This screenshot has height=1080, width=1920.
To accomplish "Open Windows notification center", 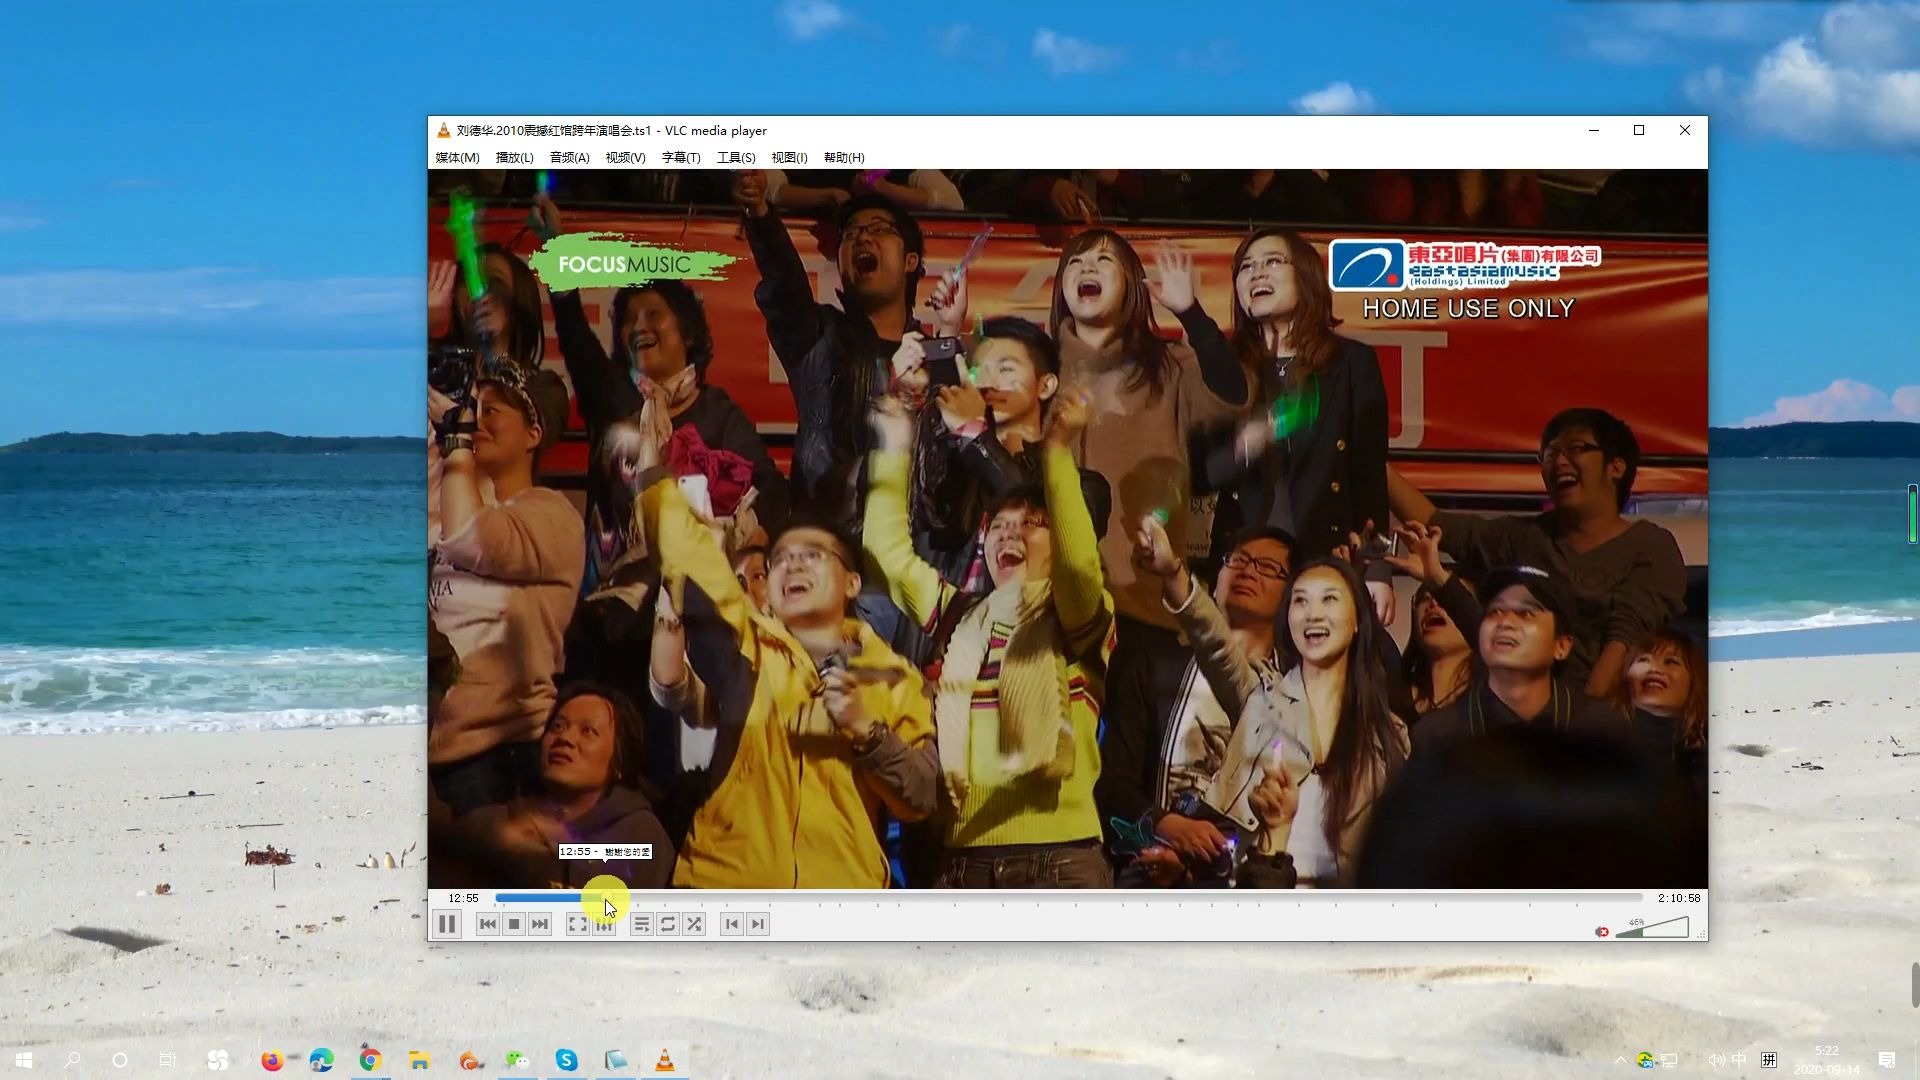I will coord(1887,1060).
